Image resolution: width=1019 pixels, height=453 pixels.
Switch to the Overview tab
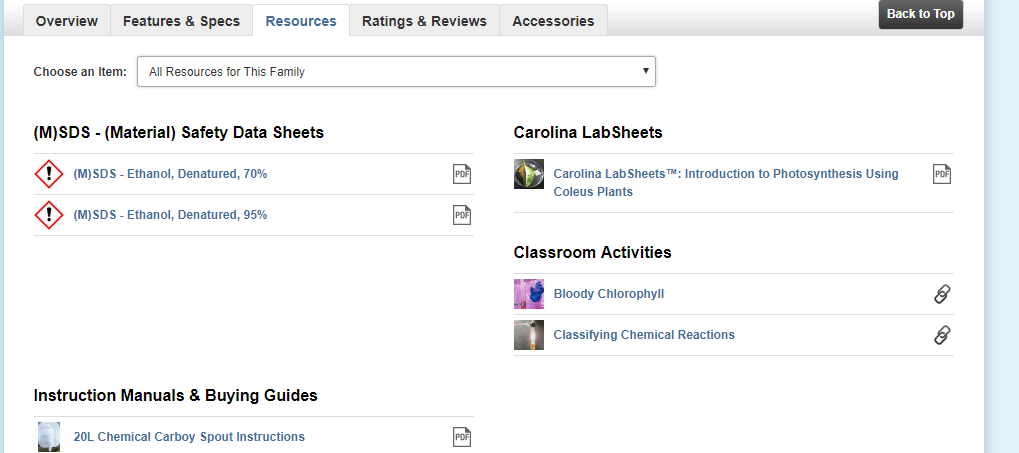[67, 21]
